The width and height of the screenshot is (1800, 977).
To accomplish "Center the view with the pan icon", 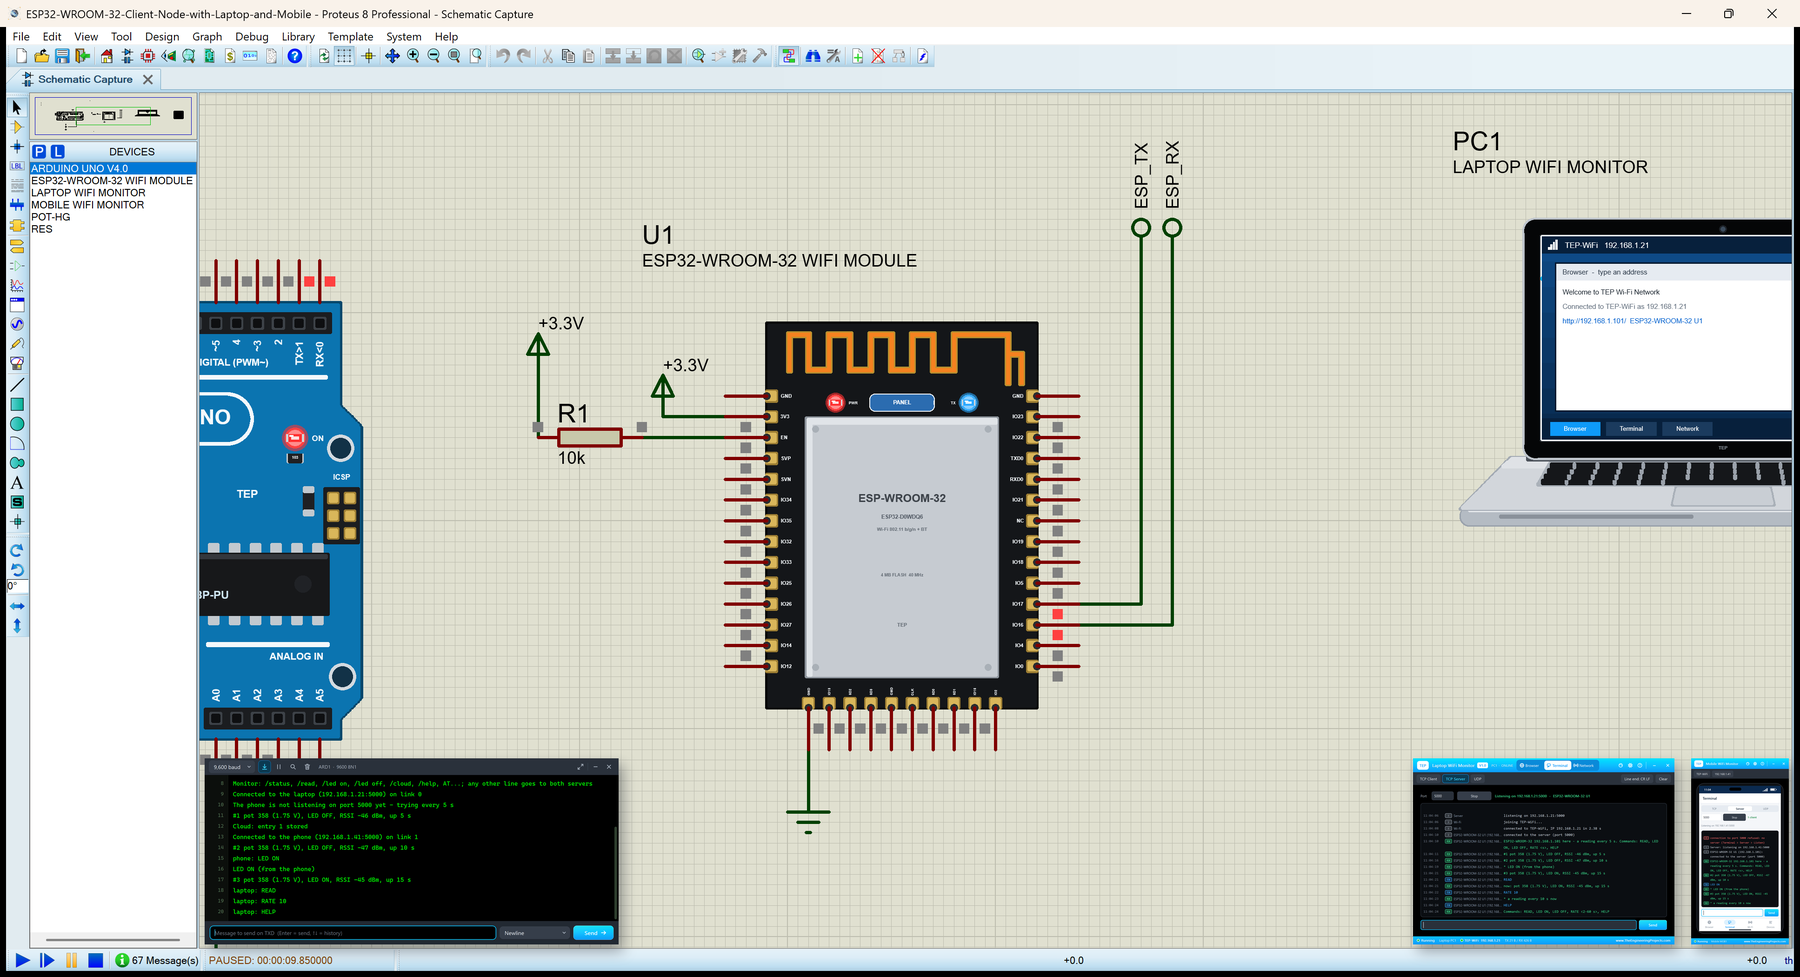I will 392,56.
